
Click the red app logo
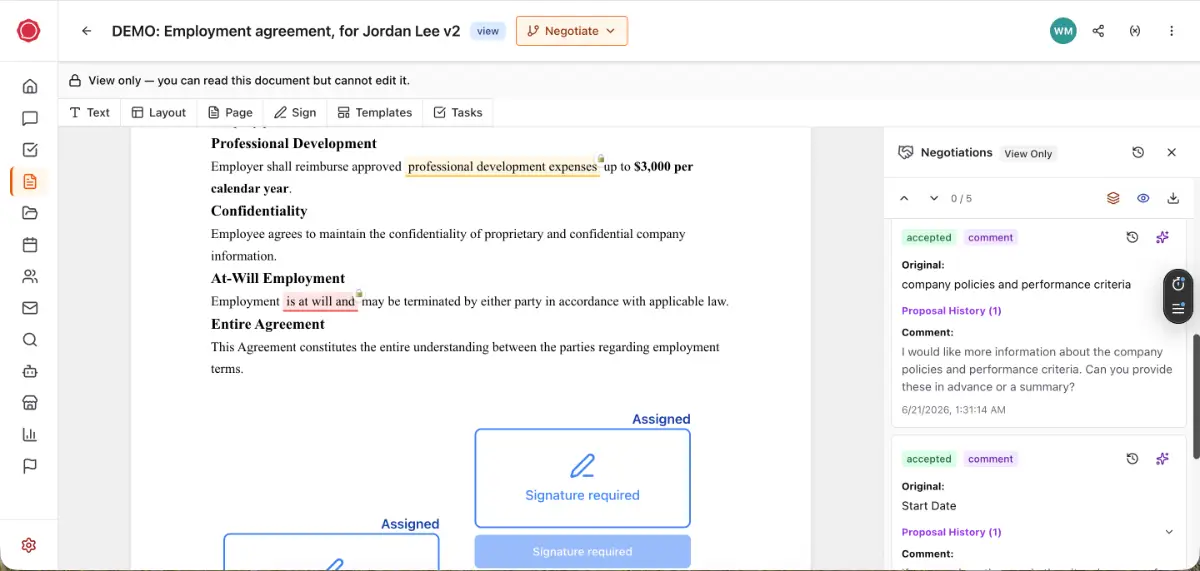(x=29, y=31)
